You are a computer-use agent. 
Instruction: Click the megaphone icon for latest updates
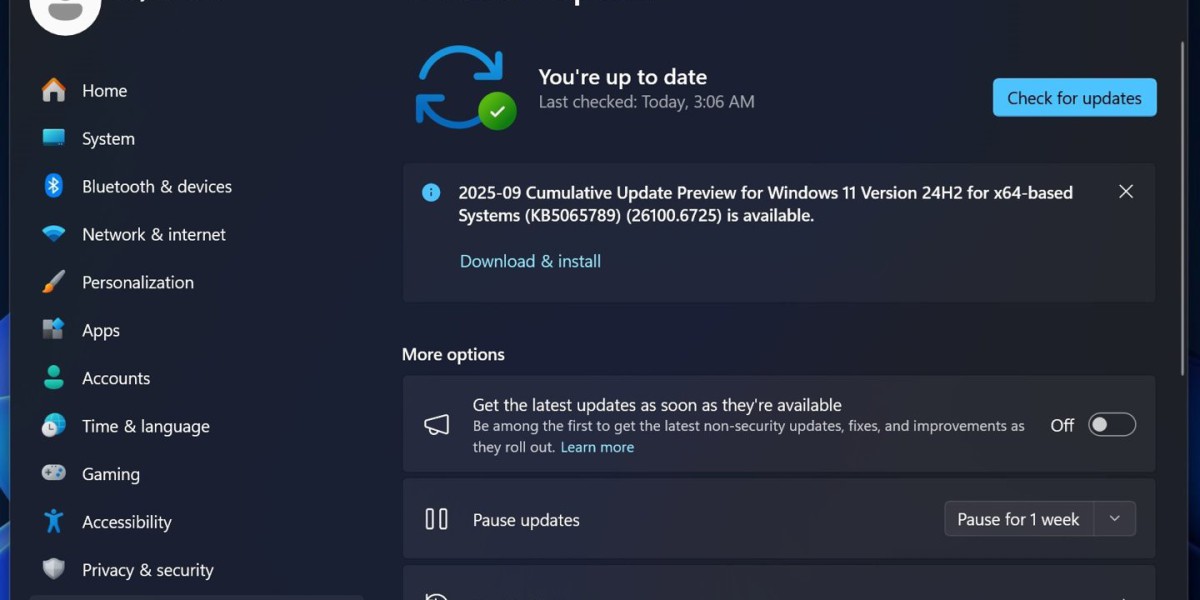437,425
